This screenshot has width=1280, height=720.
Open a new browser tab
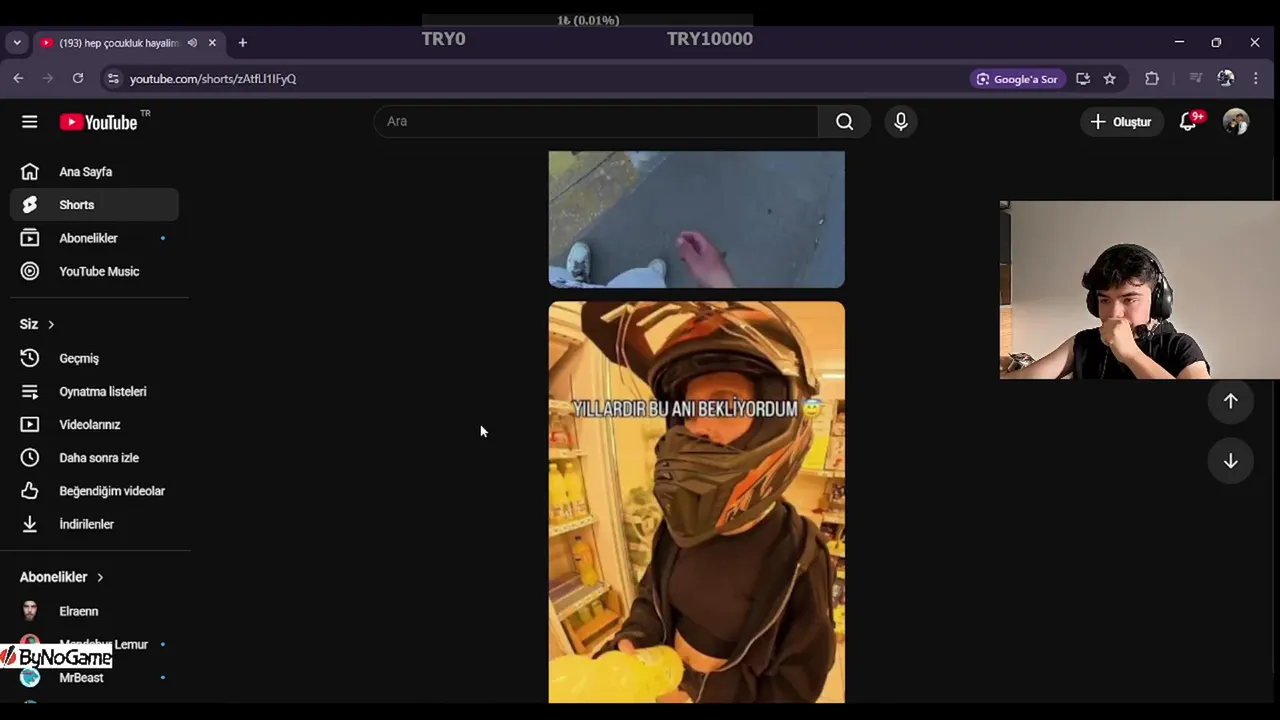coord(242,43)
